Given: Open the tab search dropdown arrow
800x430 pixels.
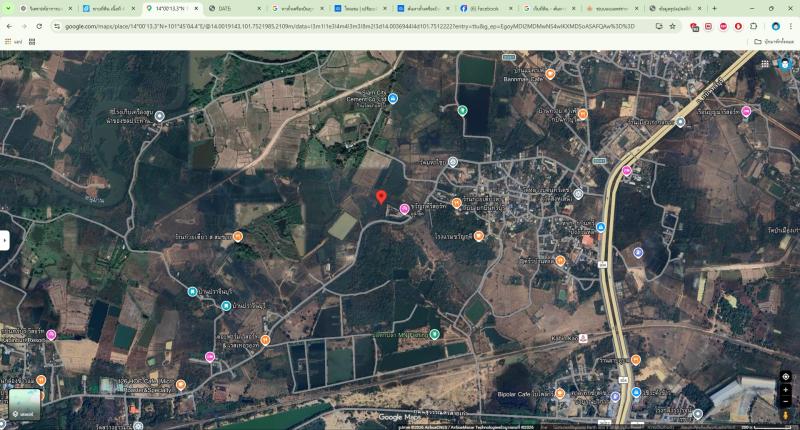Looking at the screenshot, I should [x=8, y=9].
